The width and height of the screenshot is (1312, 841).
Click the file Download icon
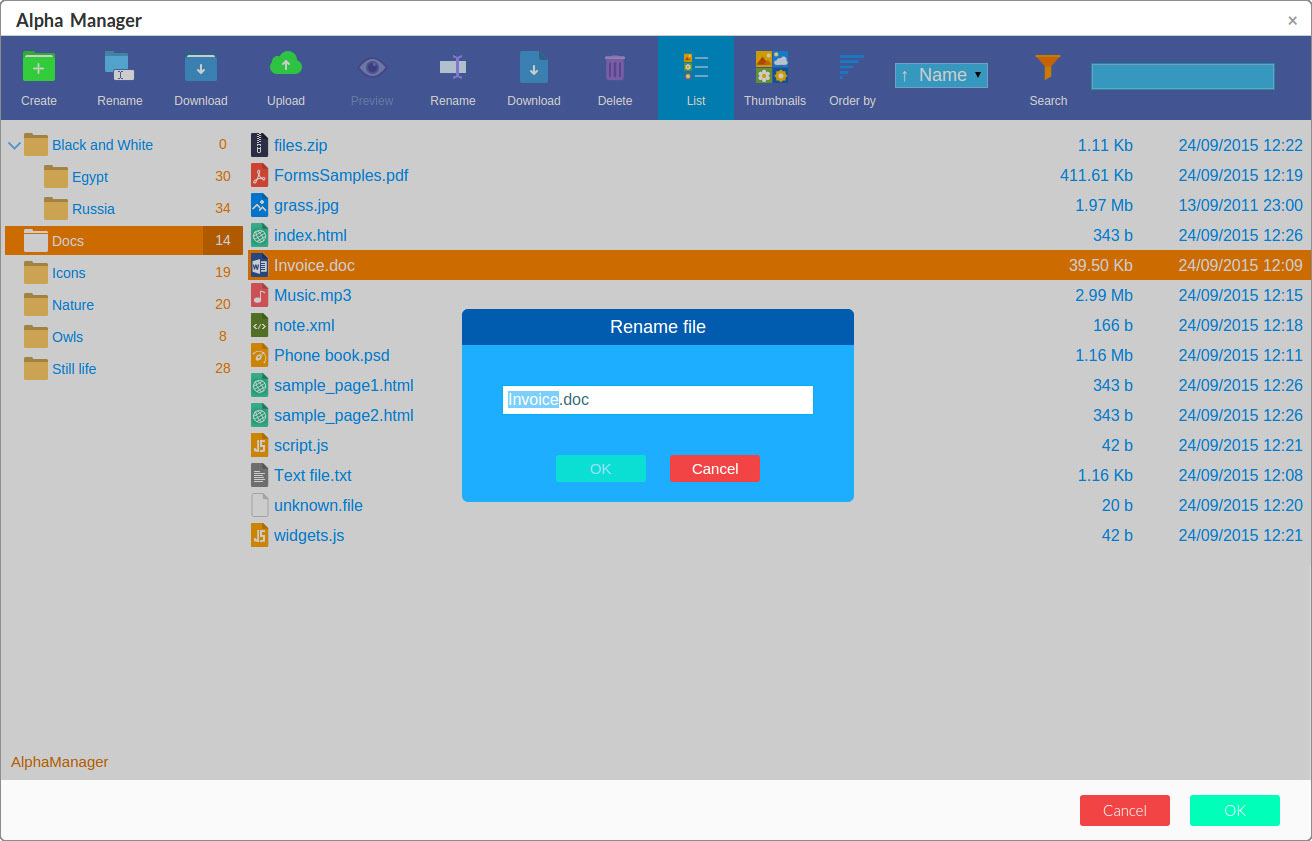[534, 67]
